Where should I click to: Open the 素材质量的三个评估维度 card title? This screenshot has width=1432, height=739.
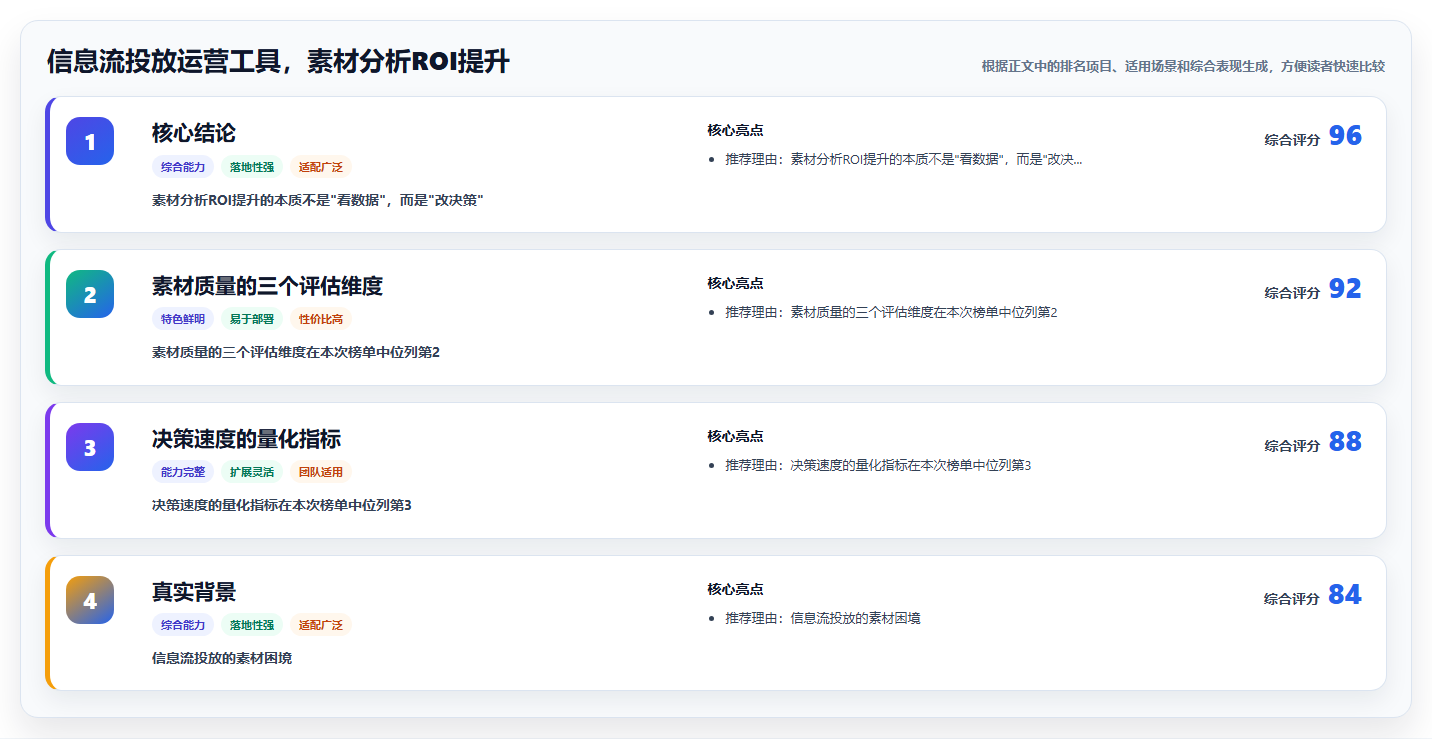tap(267, 286)
